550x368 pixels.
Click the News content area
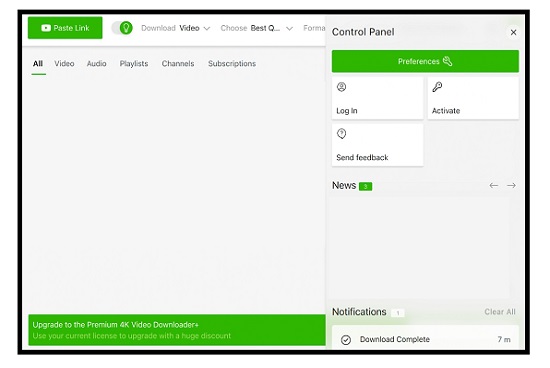[x=420, y=247]
